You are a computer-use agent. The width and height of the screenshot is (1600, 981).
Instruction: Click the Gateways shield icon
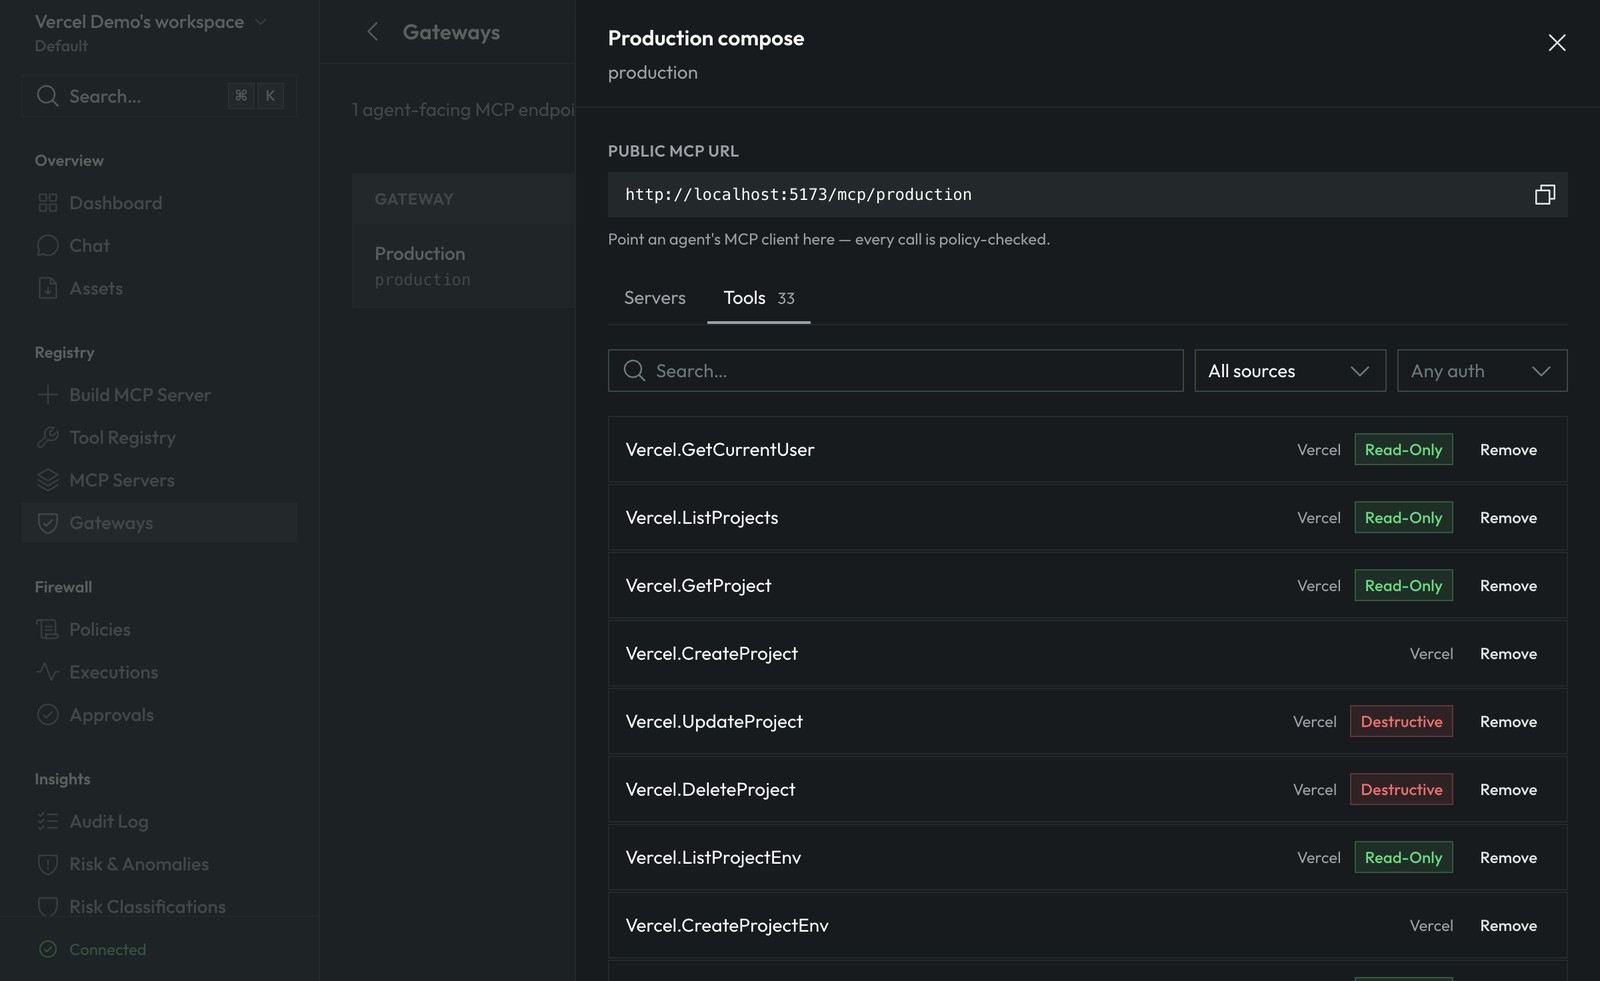[48, 523]
